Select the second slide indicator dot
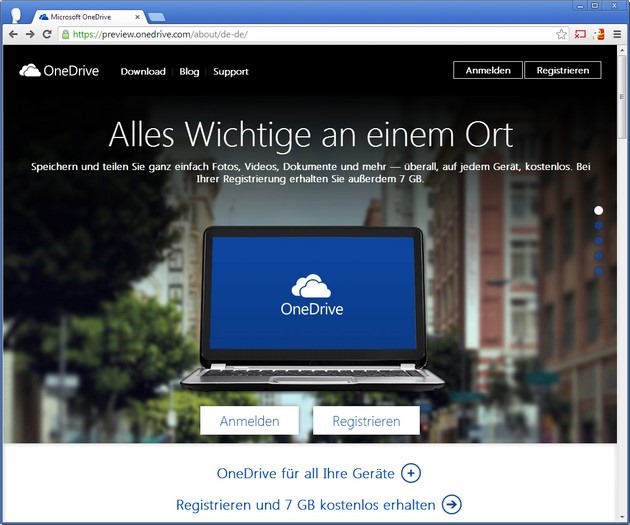Screen dimensions: 630x525 point(598,226)
